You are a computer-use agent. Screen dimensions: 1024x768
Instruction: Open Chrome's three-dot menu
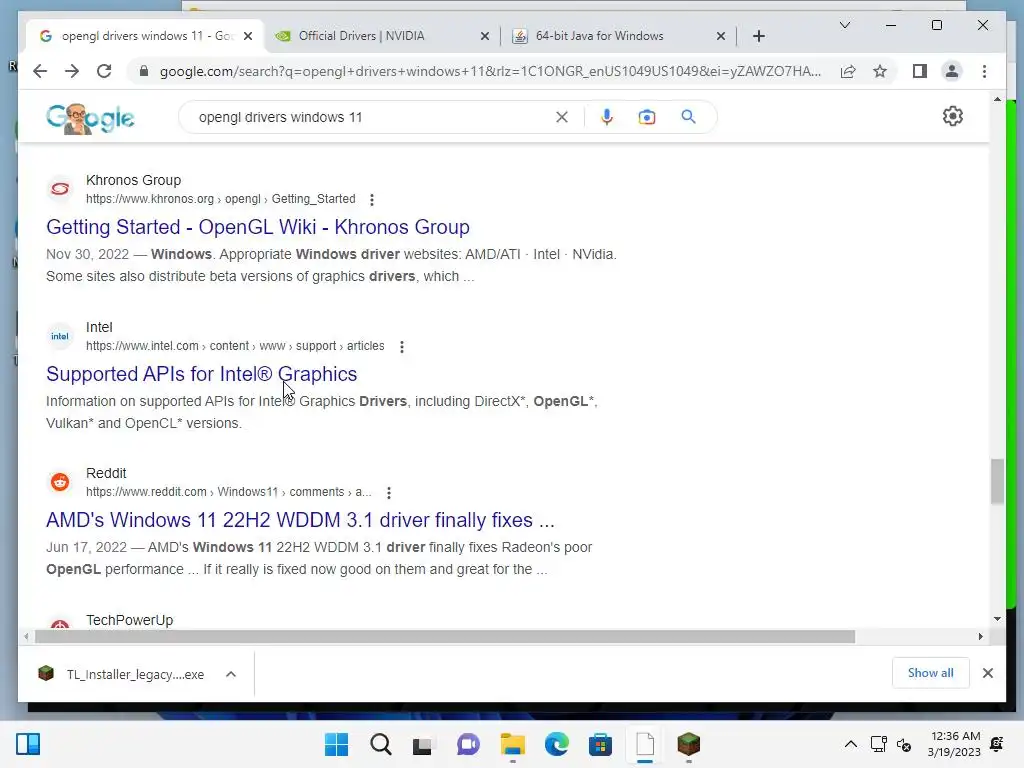[x=984, y=71]
